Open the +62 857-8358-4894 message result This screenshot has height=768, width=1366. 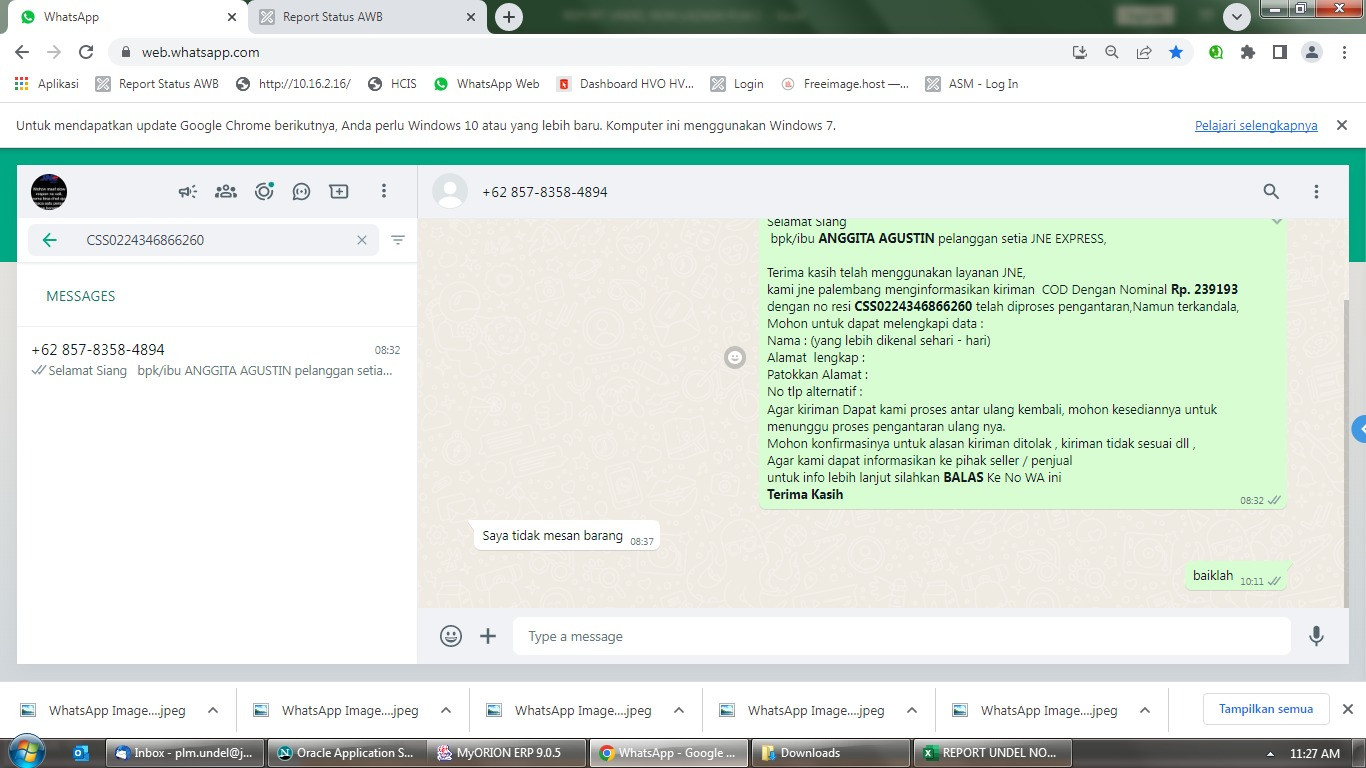[x=217, y=360]
